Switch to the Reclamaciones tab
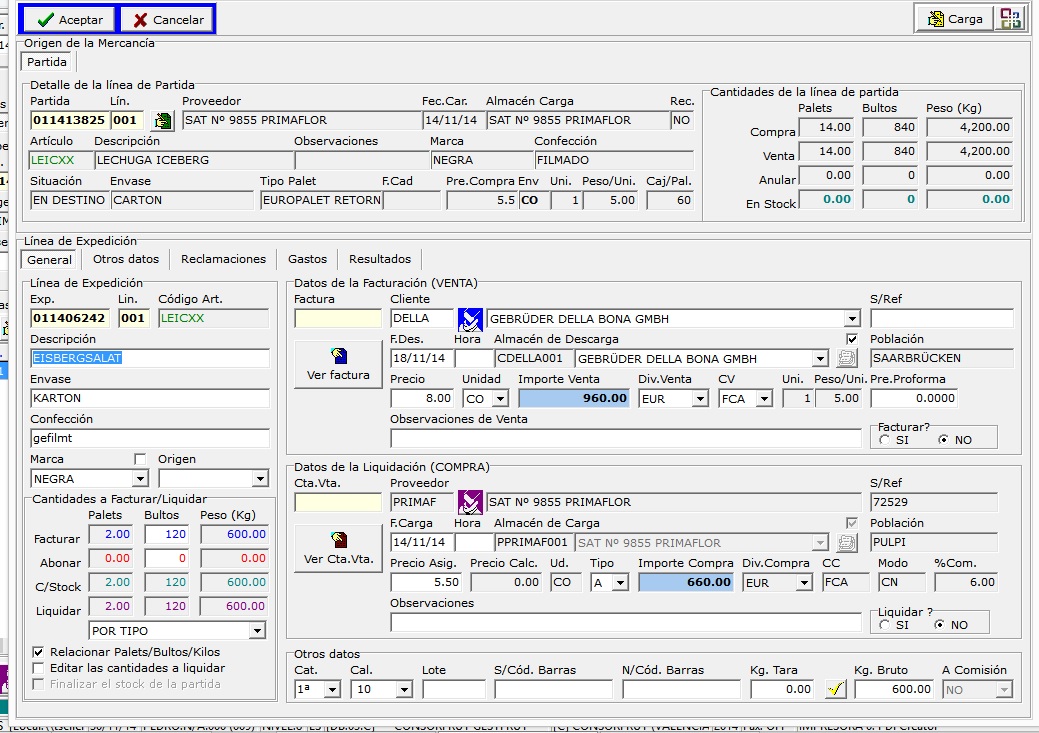Viewport: 1039px width, 733px height. tap(223, 259)
